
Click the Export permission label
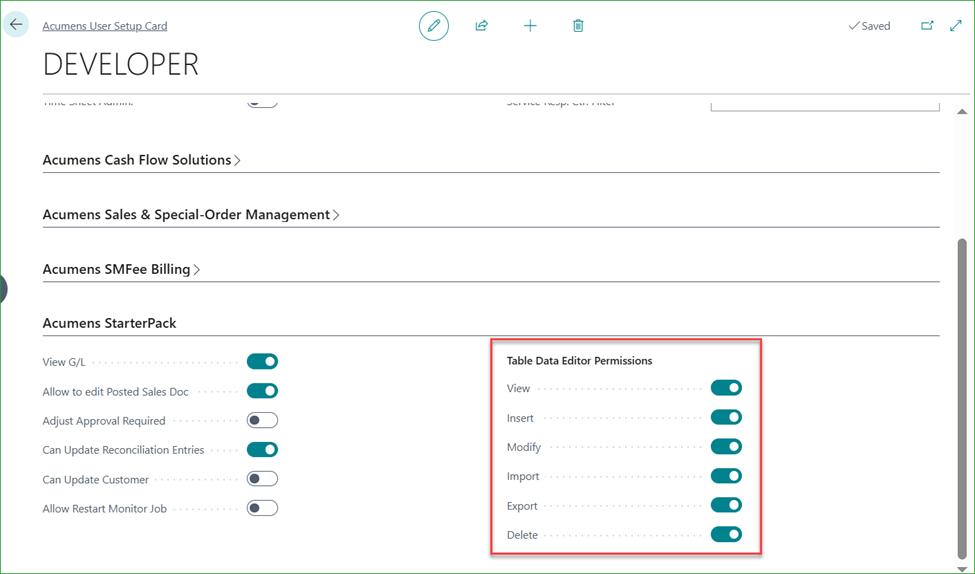point(522,506)
